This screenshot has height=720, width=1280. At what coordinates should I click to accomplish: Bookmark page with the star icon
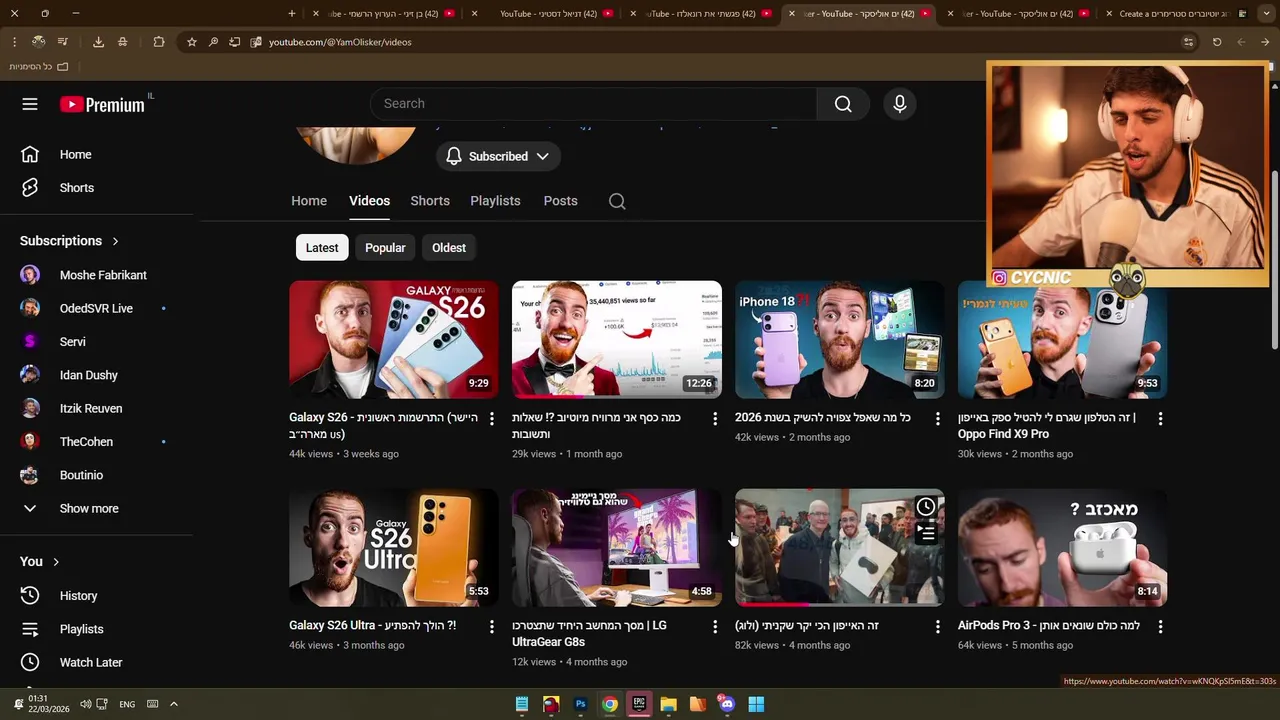click(192, 42)
